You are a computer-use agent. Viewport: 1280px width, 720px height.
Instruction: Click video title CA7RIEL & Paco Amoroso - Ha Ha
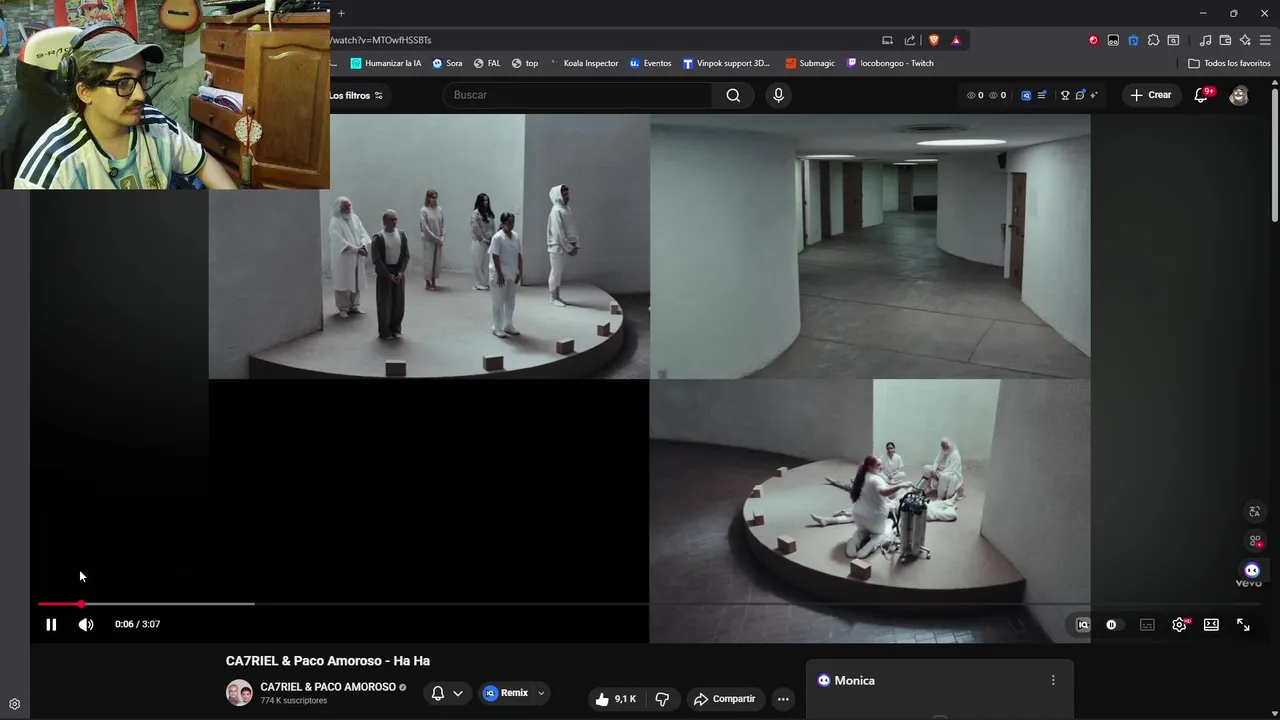click(328, 661)
